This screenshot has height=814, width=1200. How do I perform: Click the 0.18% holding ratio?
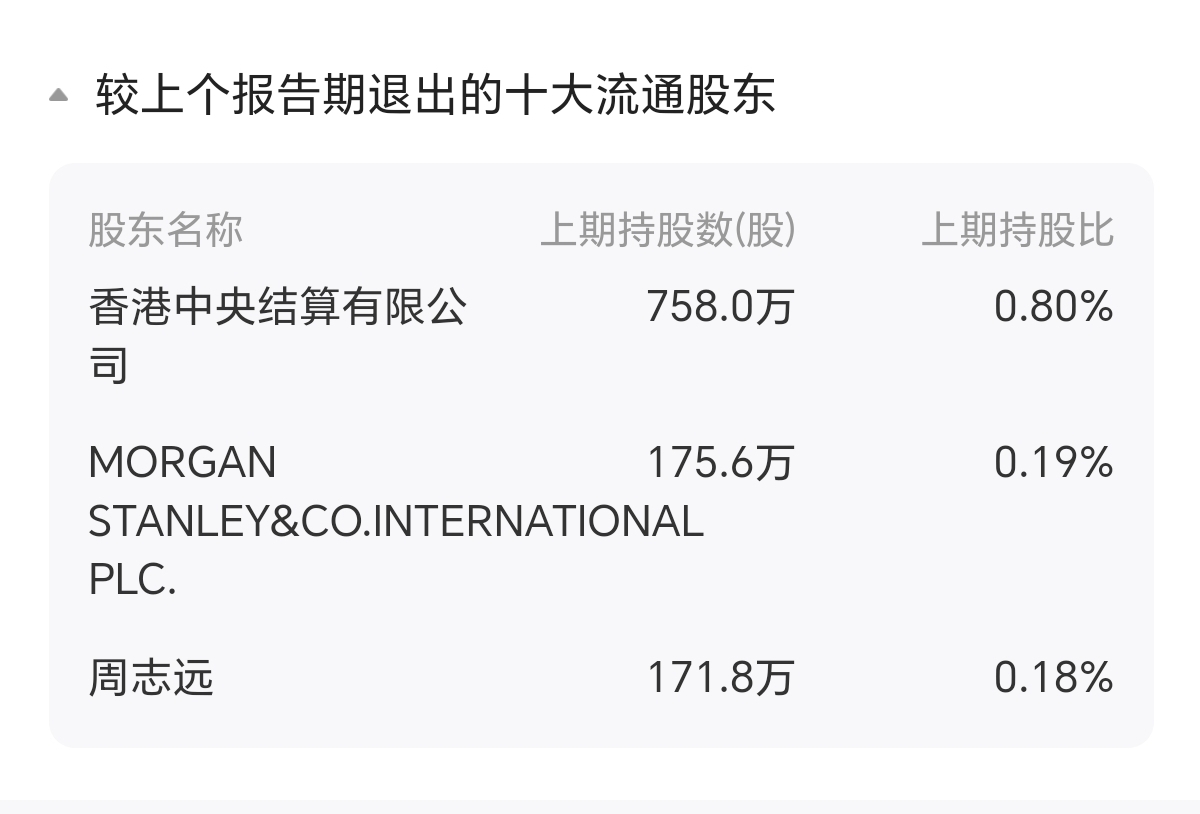point(1054,678)
